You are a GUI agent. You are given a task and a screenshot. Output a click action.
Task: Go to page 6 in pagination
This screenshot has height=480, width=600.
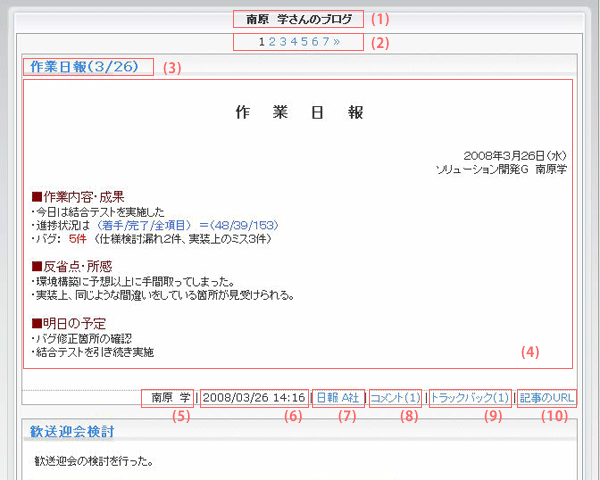click(x=315, y=41)
